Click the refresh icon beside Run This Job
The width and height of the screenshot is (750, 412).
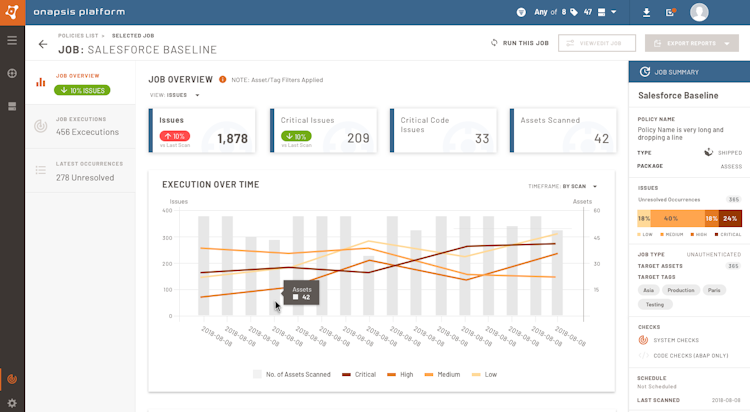tap(494, 43)
